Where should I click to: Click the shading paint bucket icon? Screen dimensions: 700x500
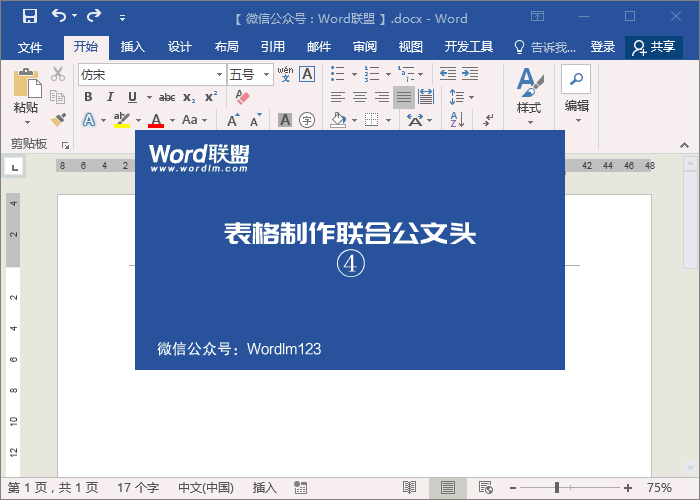point(338,120)
